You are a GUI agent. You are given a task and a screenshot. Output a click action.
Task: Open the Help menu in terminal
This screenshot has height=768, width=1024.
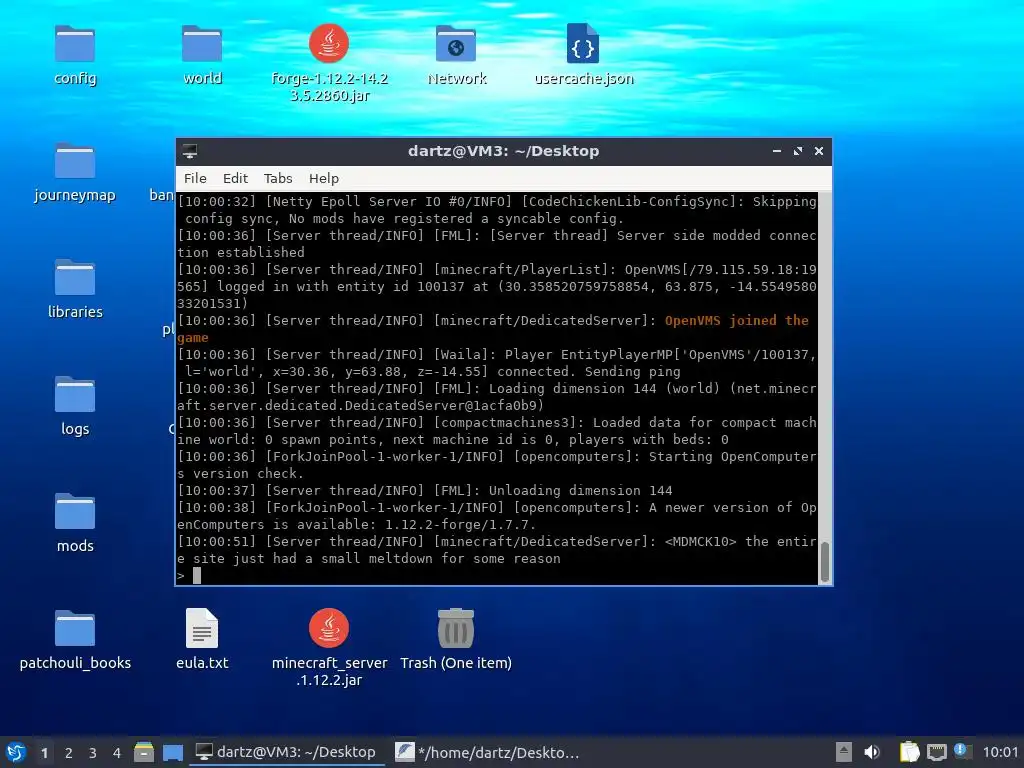pyautogui.click(x=323, y=178)
